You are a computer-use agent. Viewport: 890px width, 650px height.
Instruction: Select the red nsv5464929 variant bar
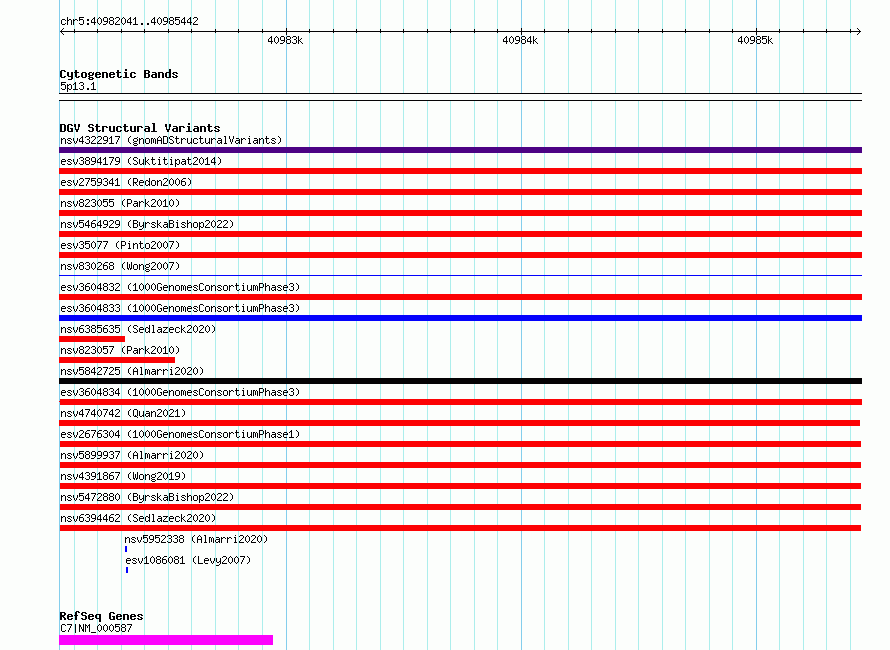pos(460,234)
